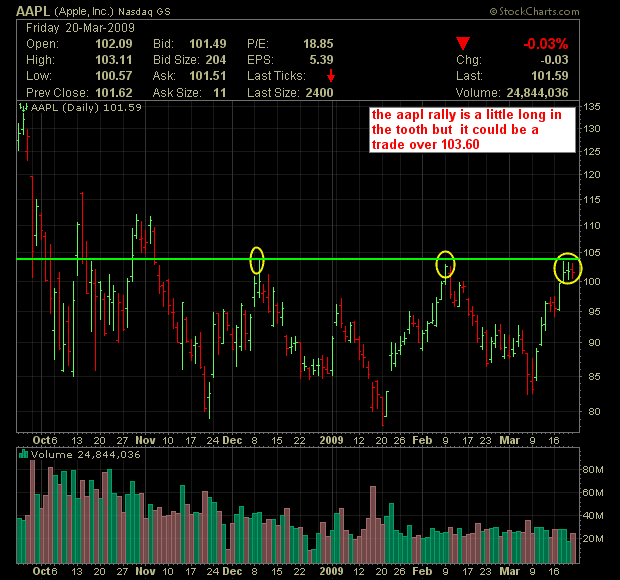Click the Prev Close value 101.62
The height and width of the screenshot is (580, 620).
(x=114, y=93)
